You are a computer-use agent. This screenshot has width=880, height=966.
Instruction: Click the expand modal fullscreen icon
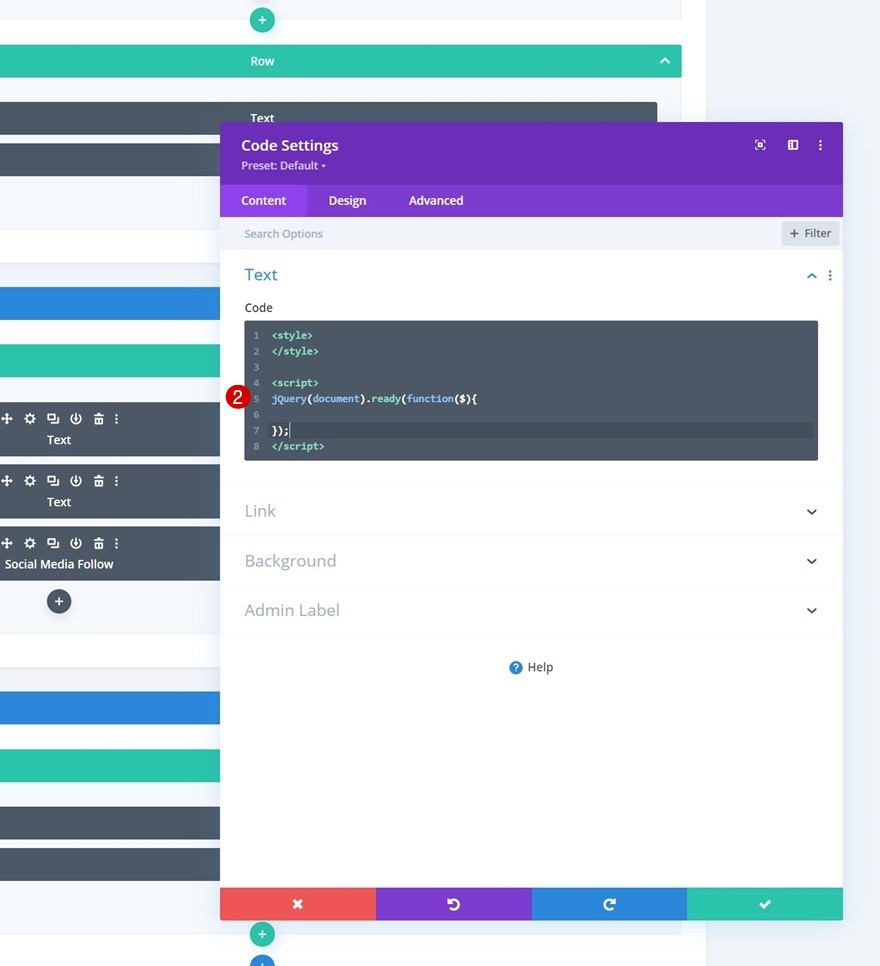[760, 145]
